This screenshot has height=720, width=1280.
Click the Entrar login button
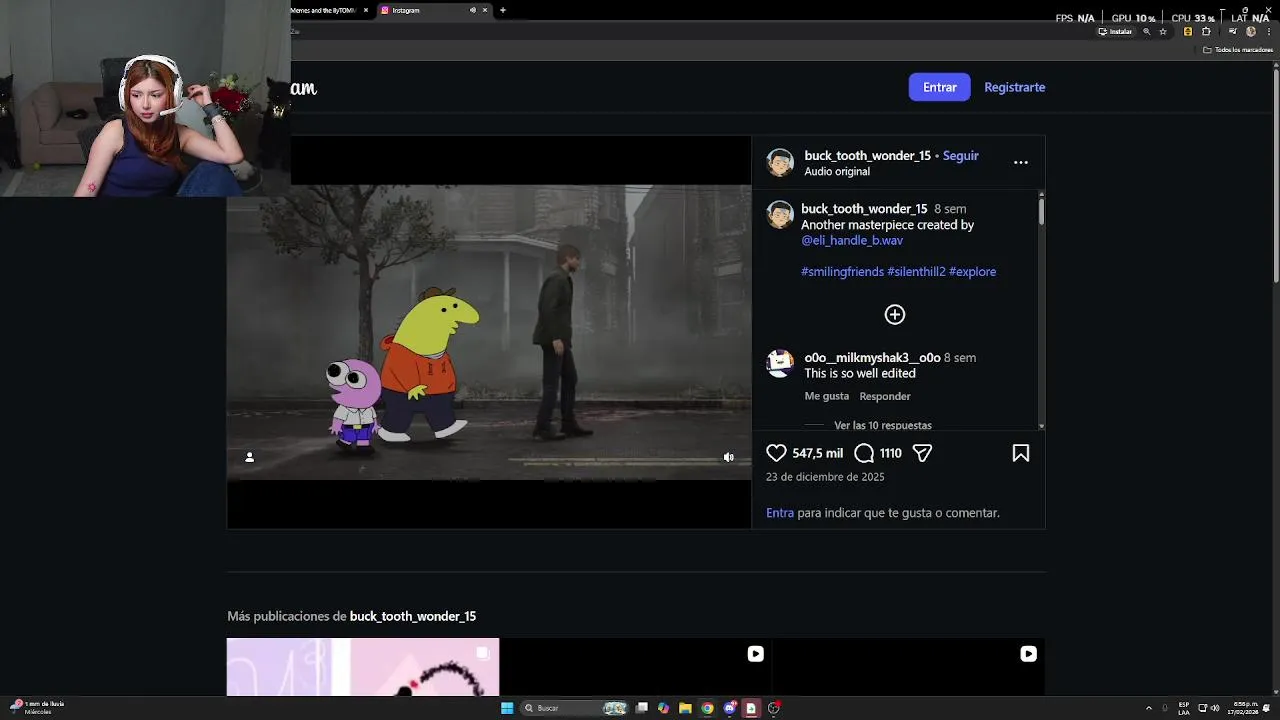tap(939, 87)
